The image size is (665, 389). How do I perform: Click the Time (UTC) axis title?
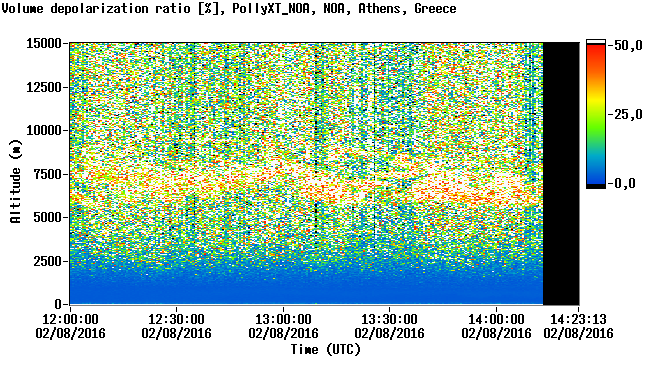[326, 350]
